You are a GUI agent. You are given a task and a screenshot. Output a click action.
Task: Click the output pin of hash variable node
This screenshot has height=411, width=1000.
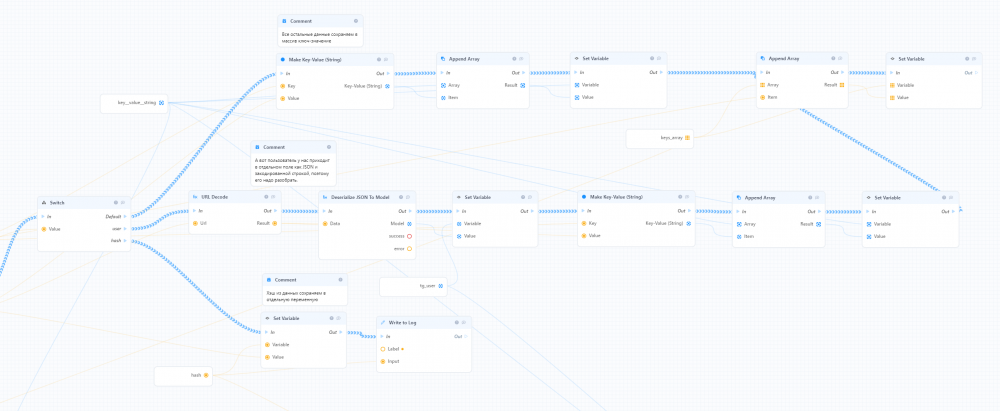click(206, 375)
